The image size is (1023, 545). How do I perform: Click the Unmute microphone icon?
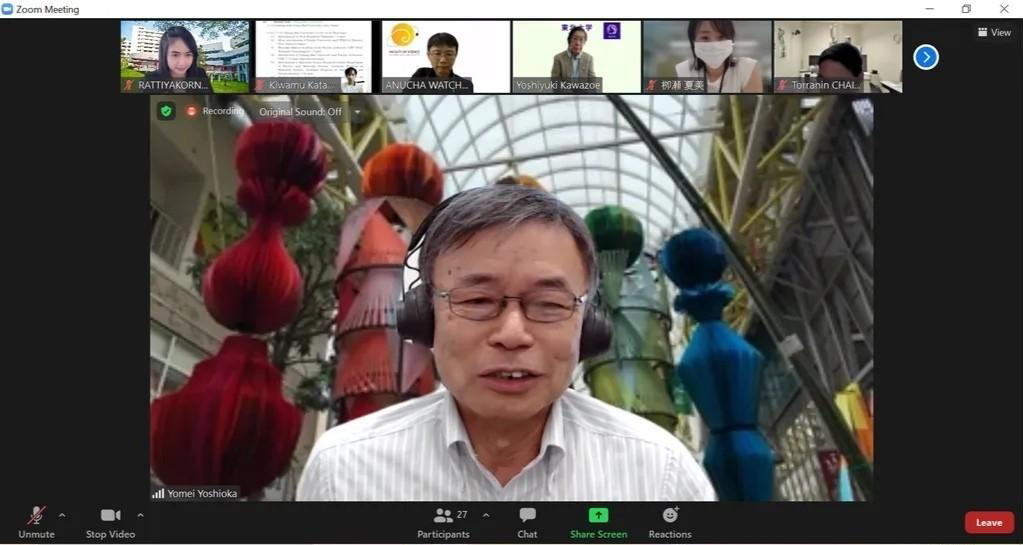36,515
